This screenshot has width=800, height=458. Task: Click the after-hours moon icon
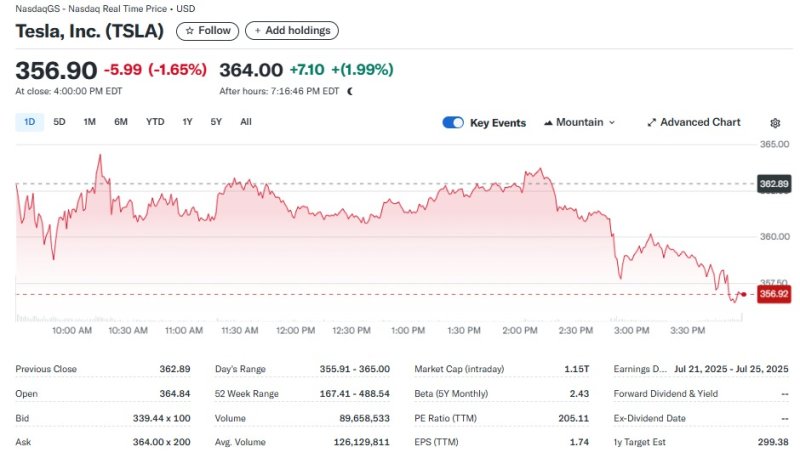350,91
